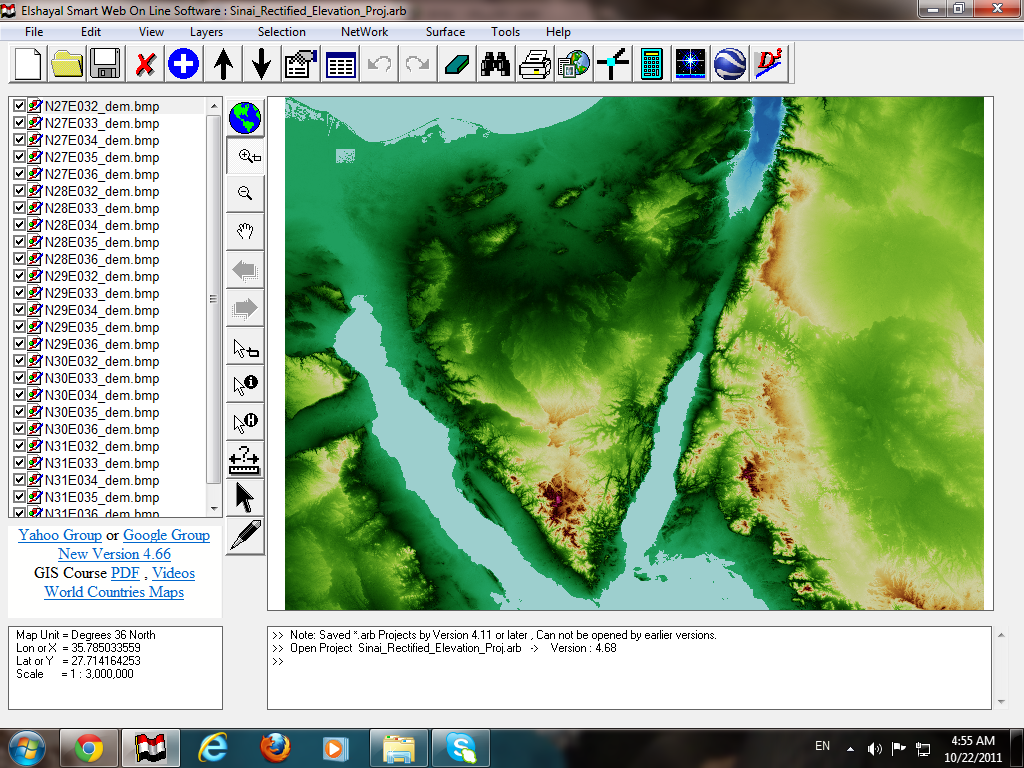The image size is (1024, 768).
Task: Open the NetWork menu
Action: coord(364,31)
